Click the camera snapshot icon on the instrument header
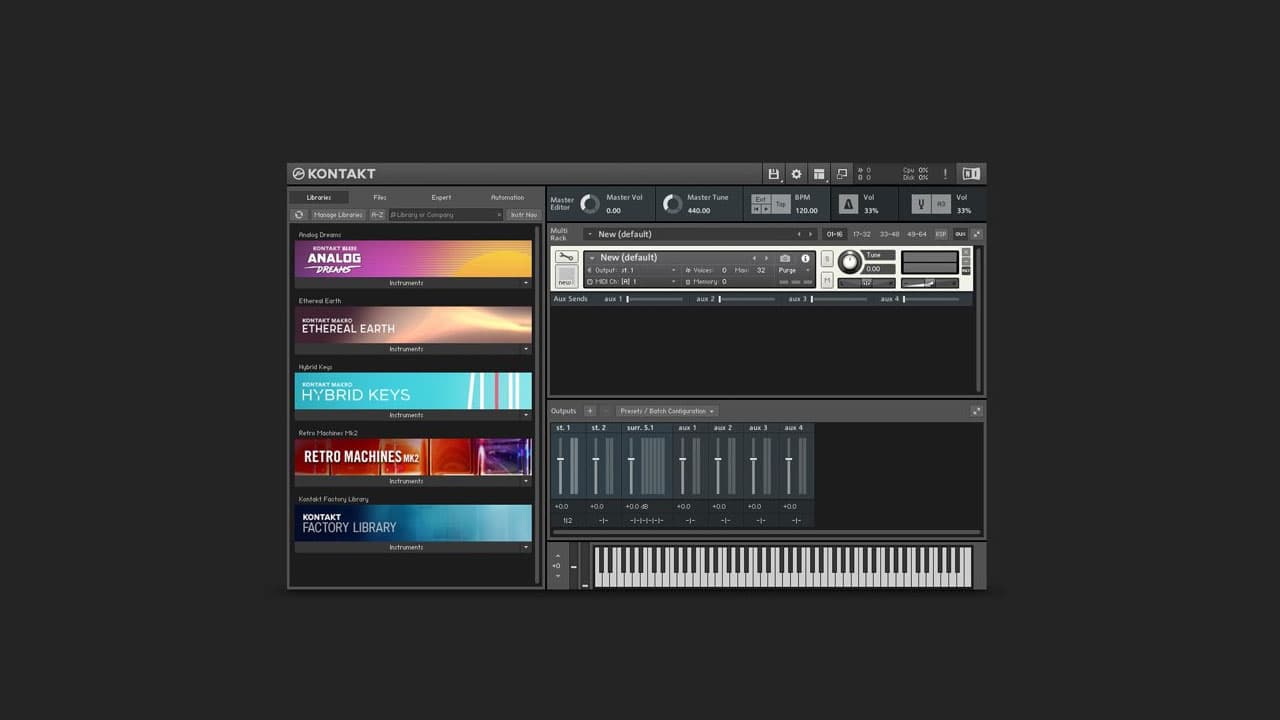 coord(784,257)
